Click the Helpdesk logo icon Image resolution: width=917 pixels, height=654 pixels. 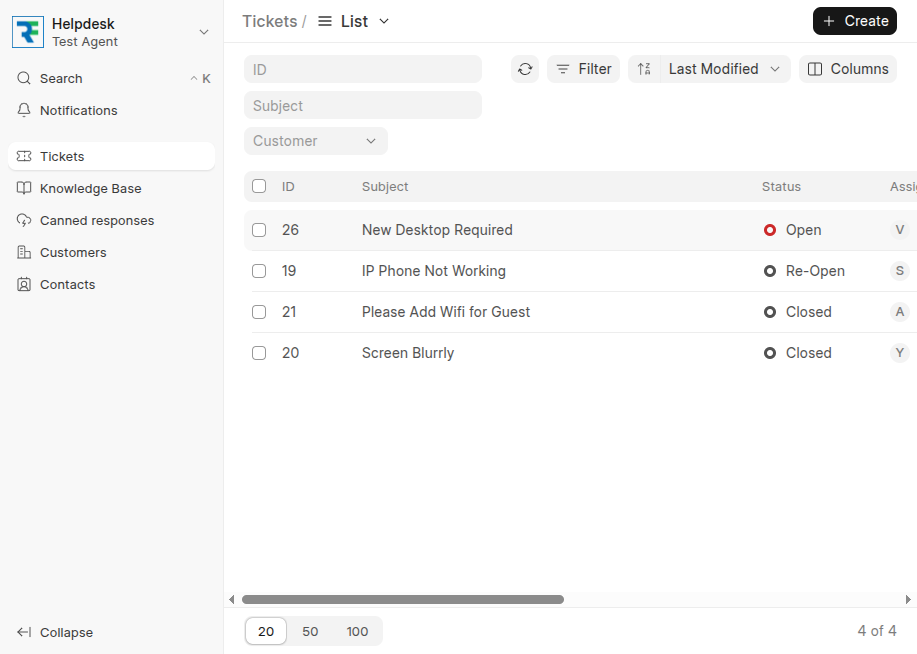(27, 32)
